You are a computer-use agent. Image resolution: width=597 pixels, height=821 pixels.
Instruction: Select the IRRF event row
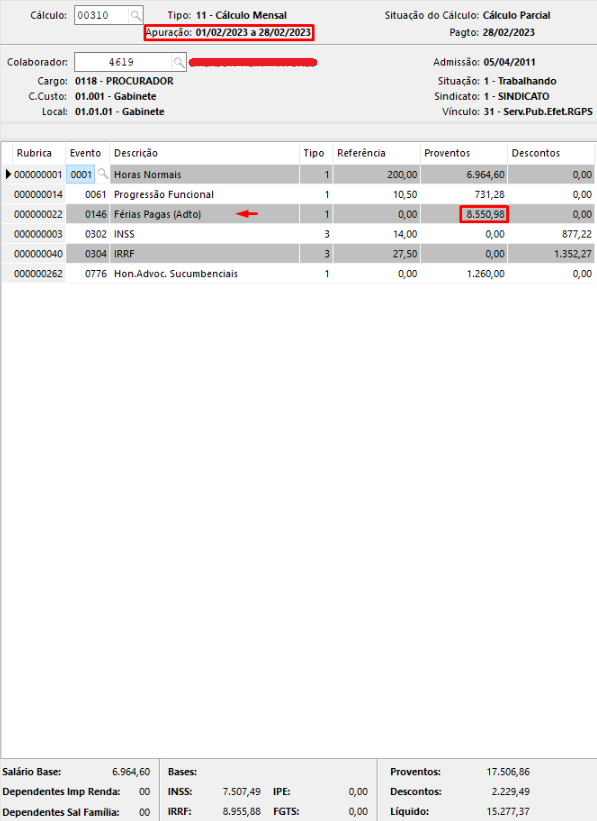point(298,254)
